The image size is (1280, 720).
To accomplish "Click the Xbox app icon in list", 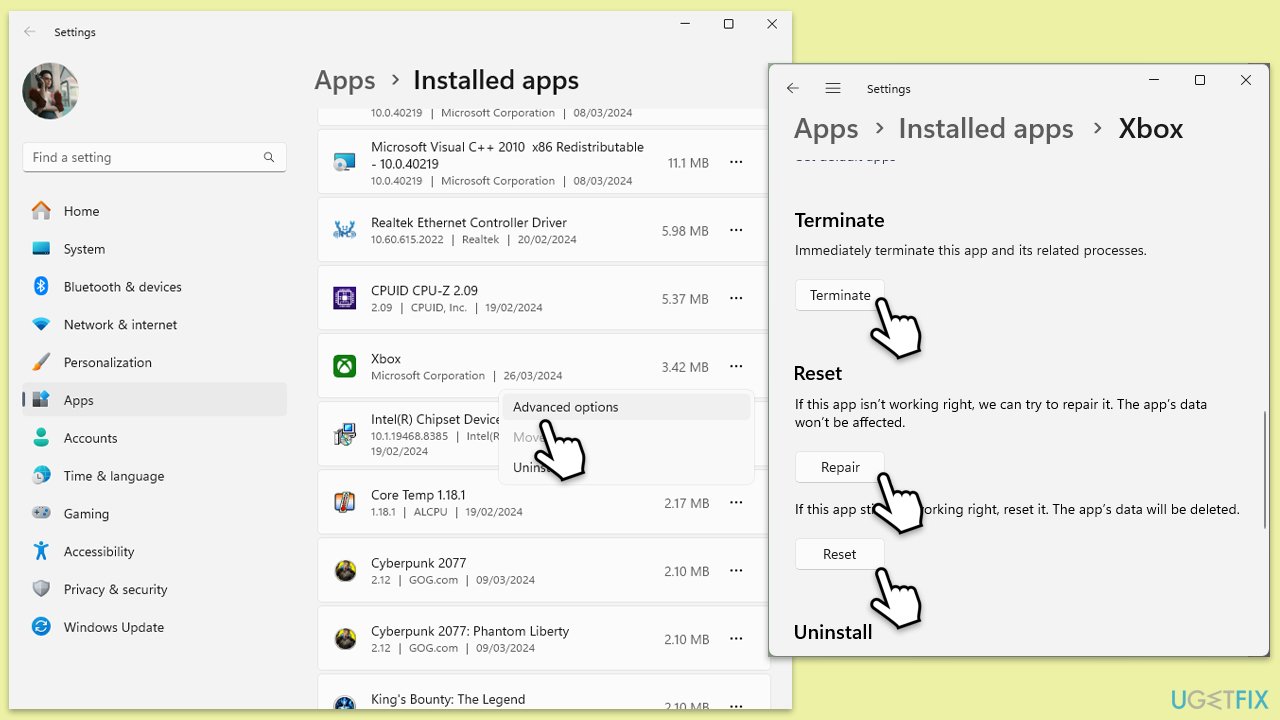I will point(344,367).
